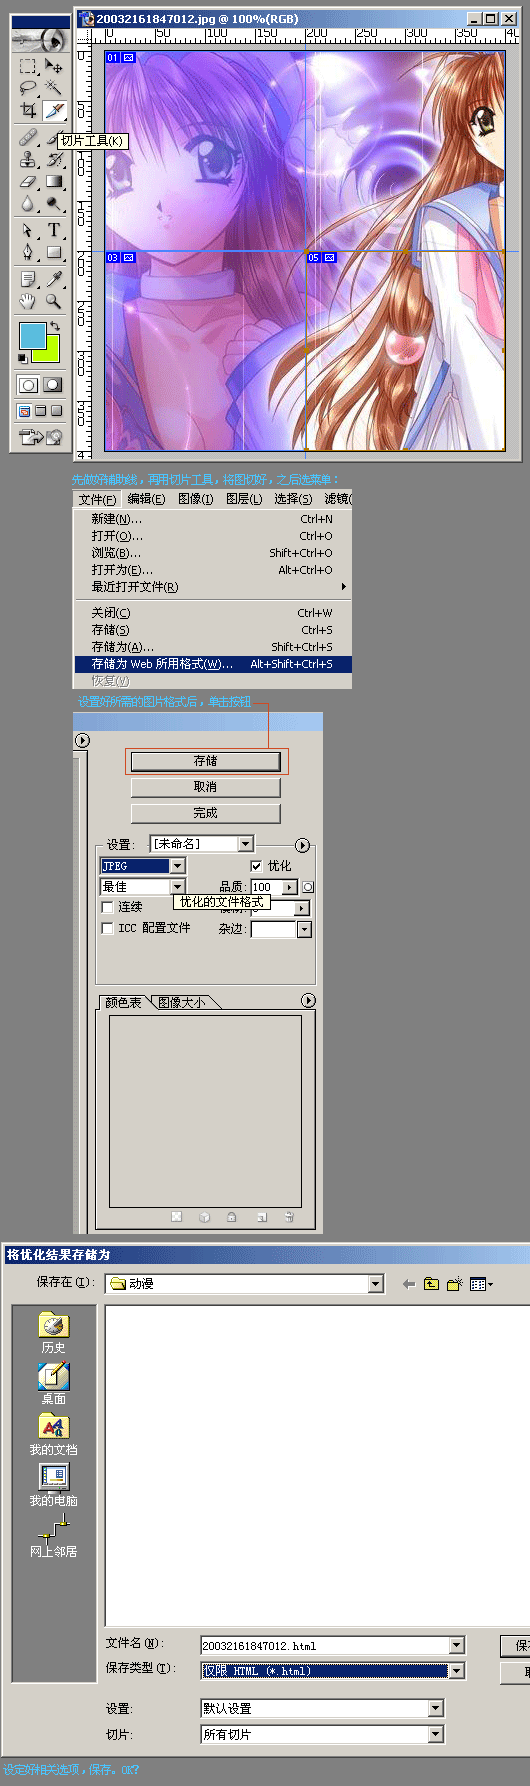This screenshot has height=1786, width=530.
Task: Select the Zoom magnifier tool
Action: 54,300
